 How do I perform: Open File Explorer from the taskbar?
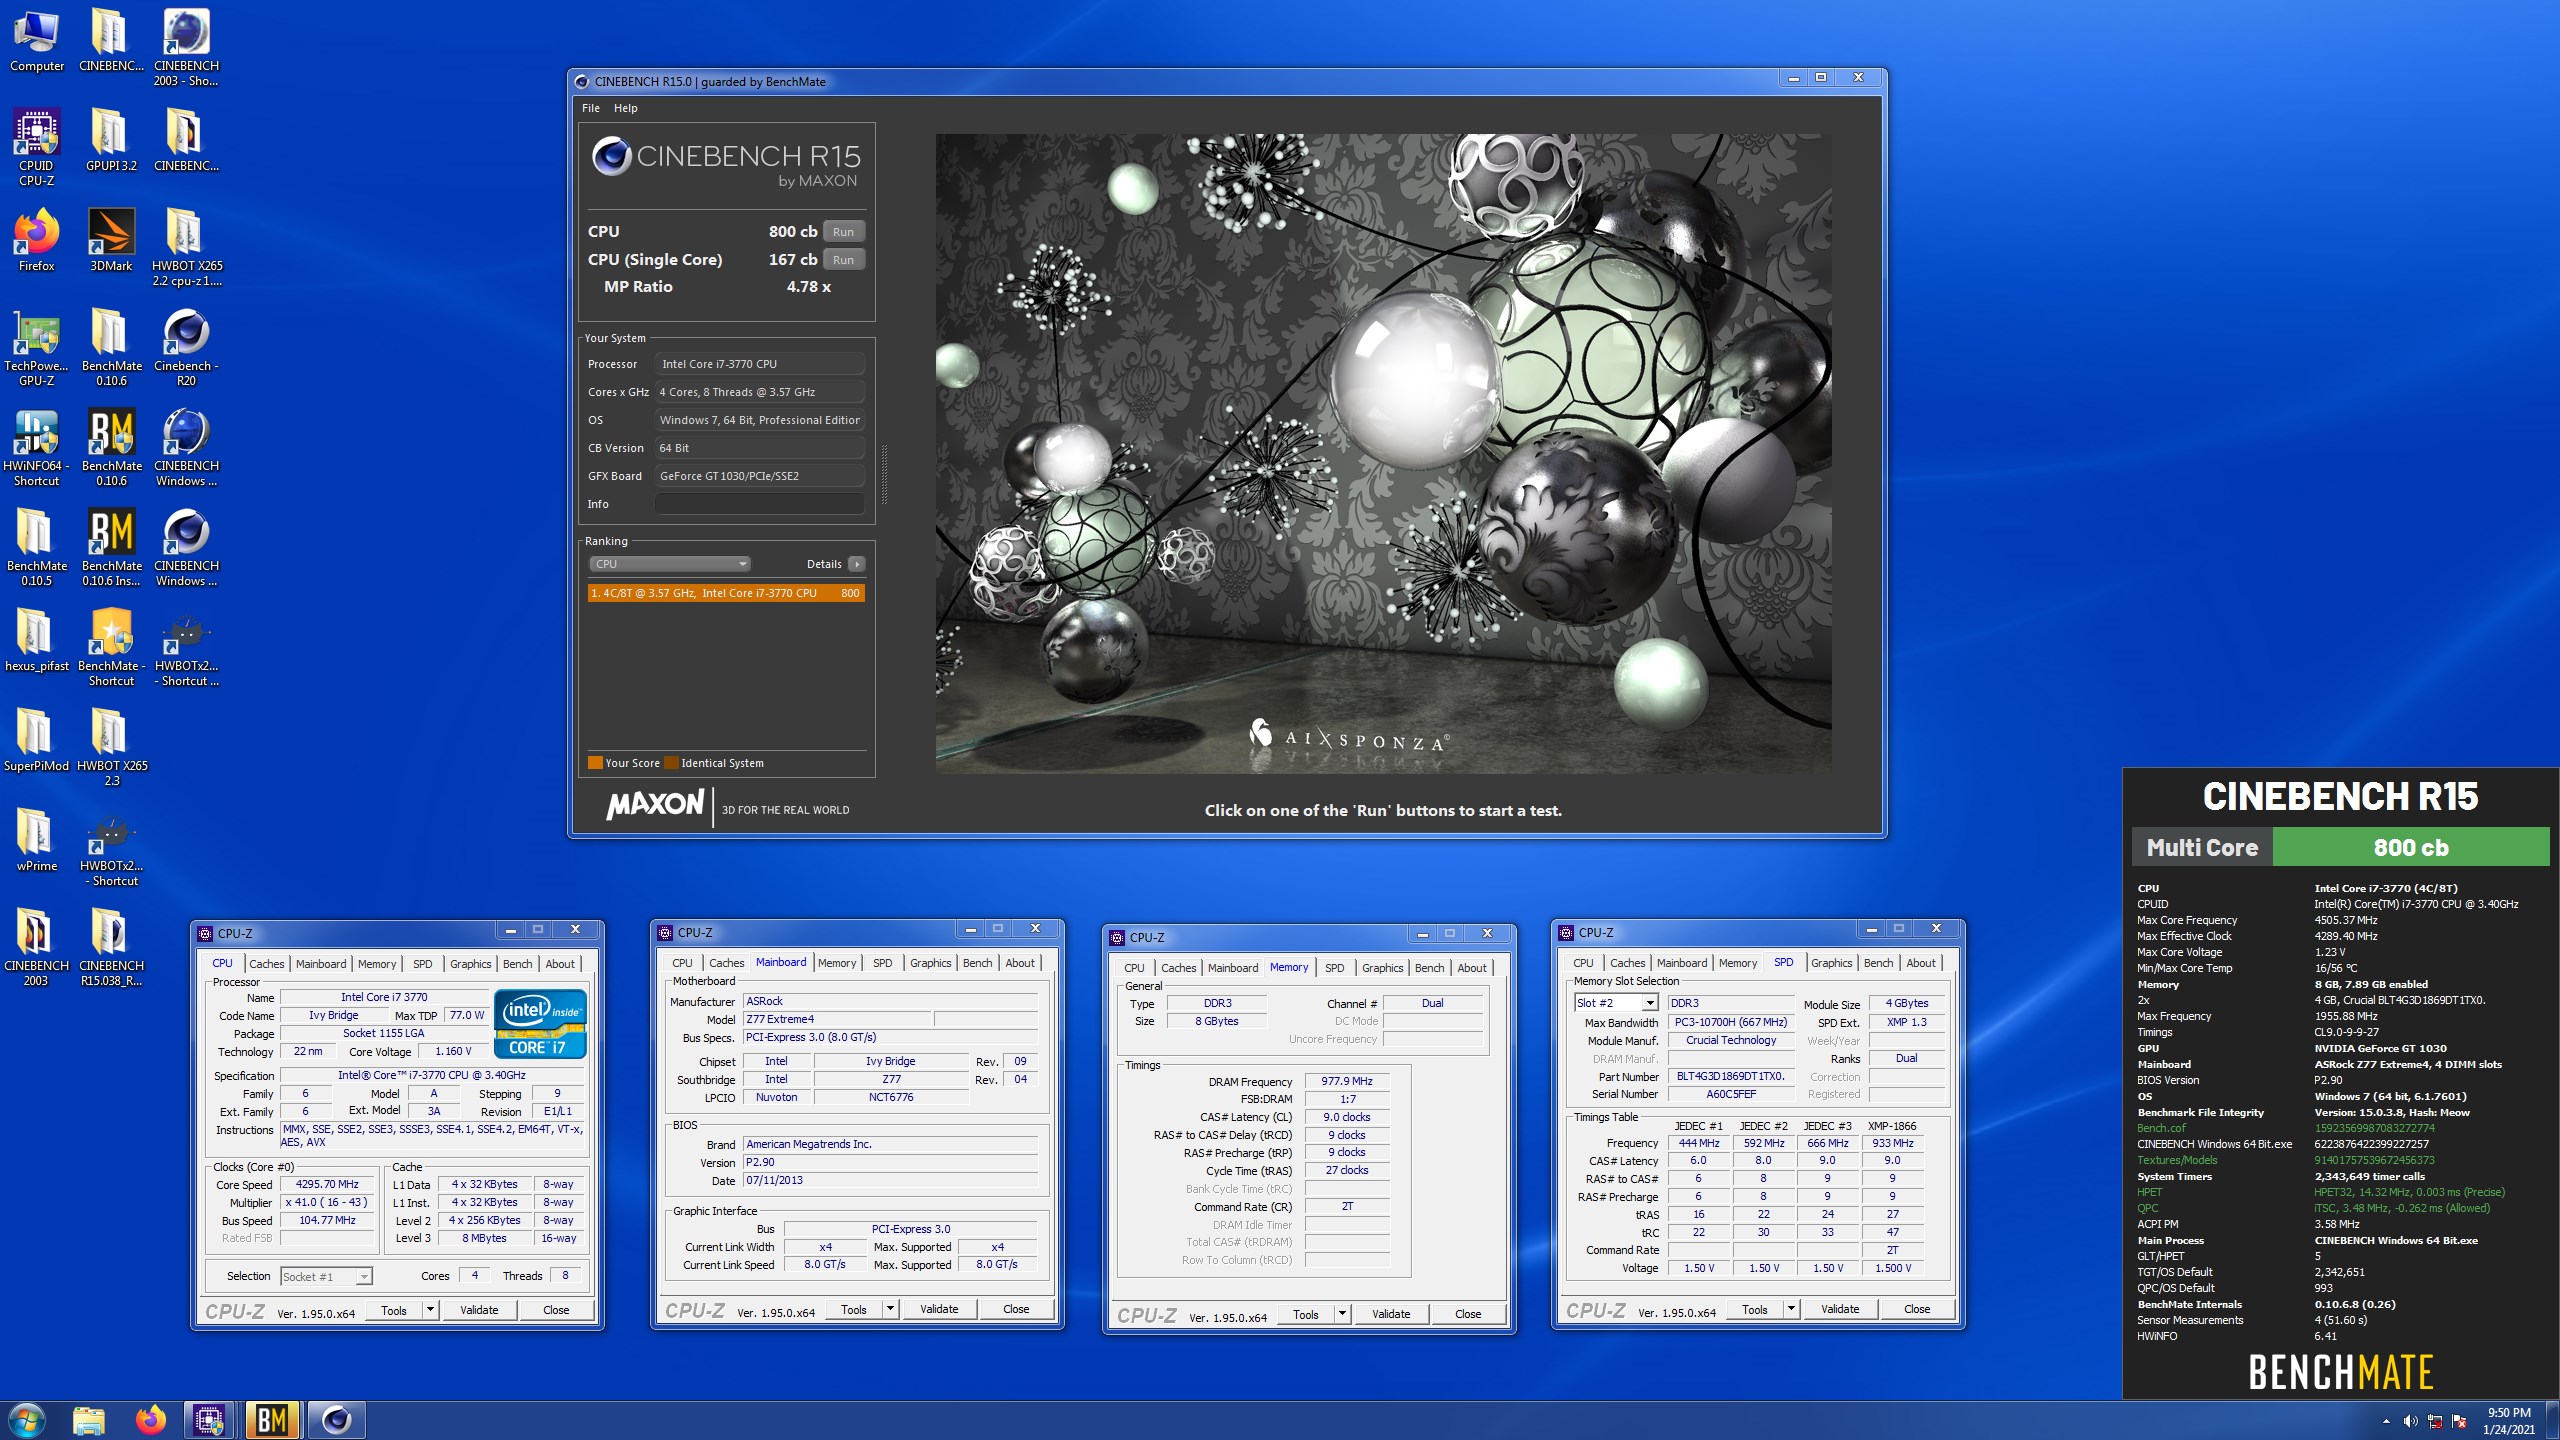[x=89, y=1420]
